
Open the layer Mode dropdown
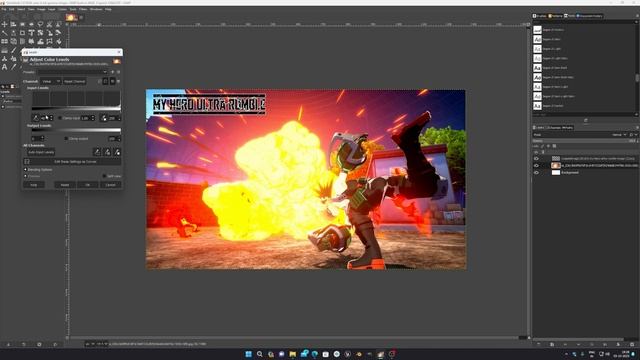(580, 134)
